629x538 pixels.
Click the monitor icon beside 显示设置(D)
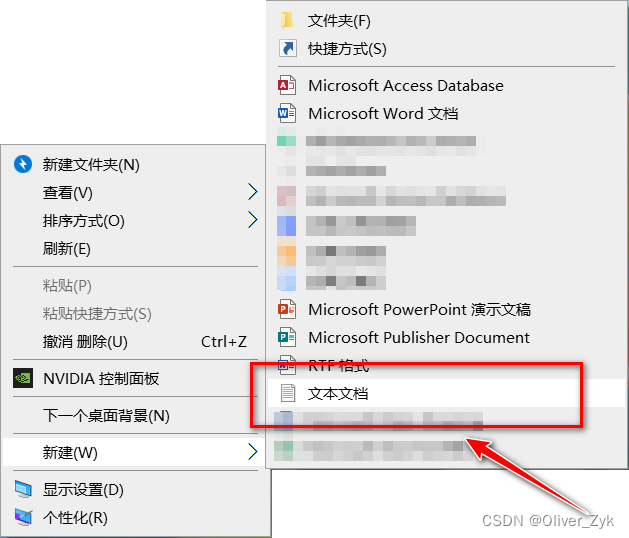click(x=23, y=489)
